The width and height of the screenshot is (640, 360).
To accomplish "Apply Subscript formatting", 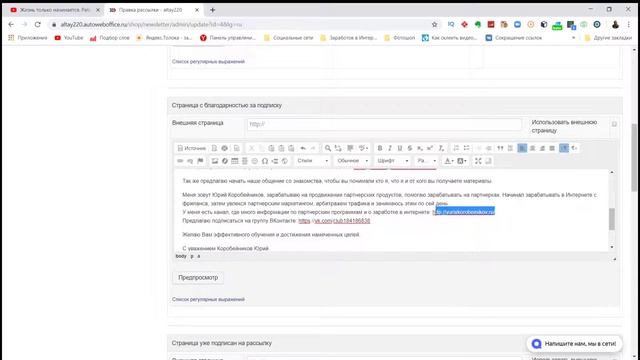I will click(420, 148).
